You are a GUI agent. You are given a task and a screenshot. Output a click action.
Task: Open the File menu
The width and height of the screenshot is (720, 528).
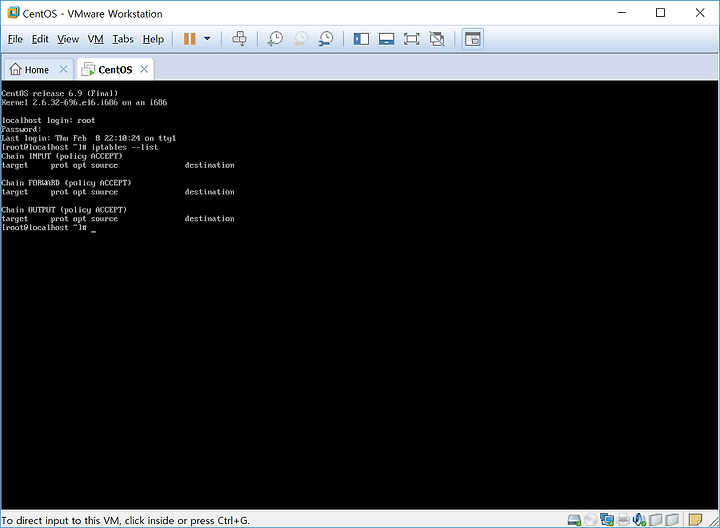click(x=15, y=39)
